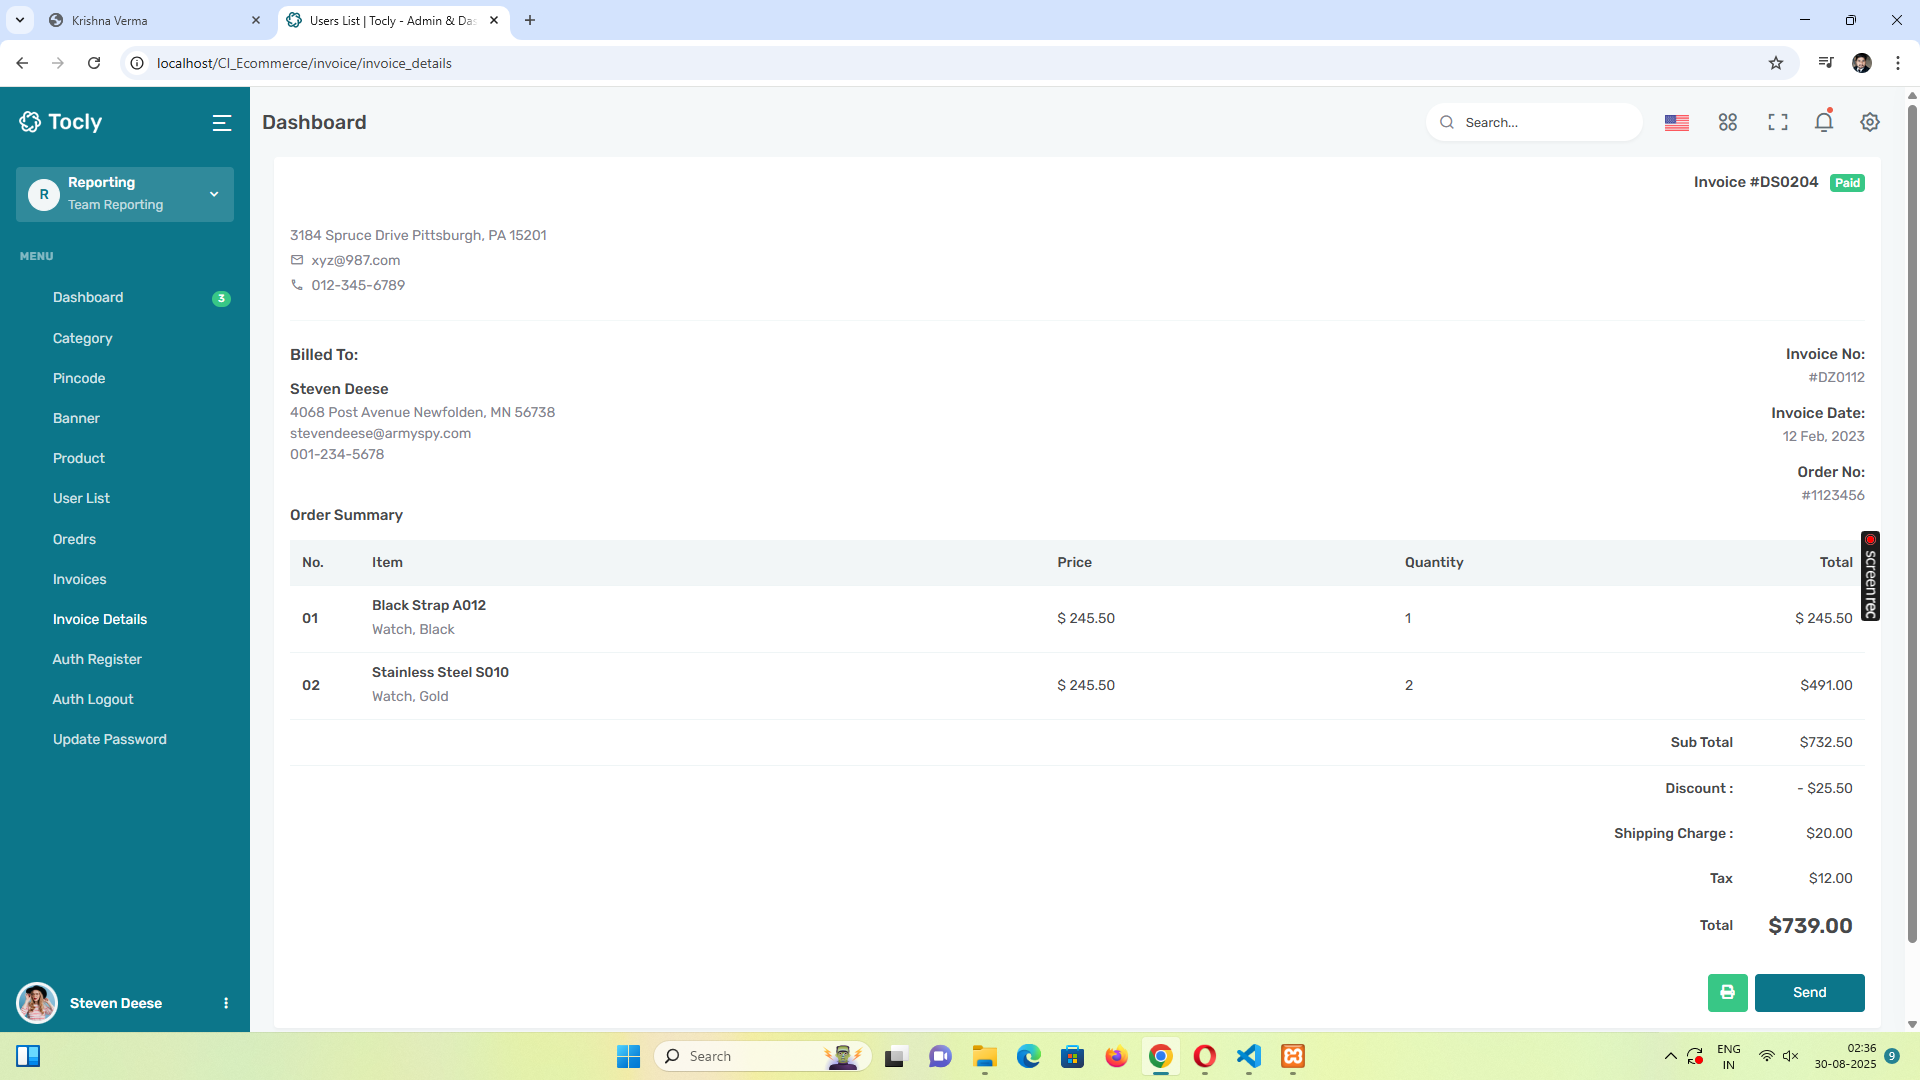
Task: Click the search magnifier icon in header
Action: pyautogui.click(x=1447, y=123)
